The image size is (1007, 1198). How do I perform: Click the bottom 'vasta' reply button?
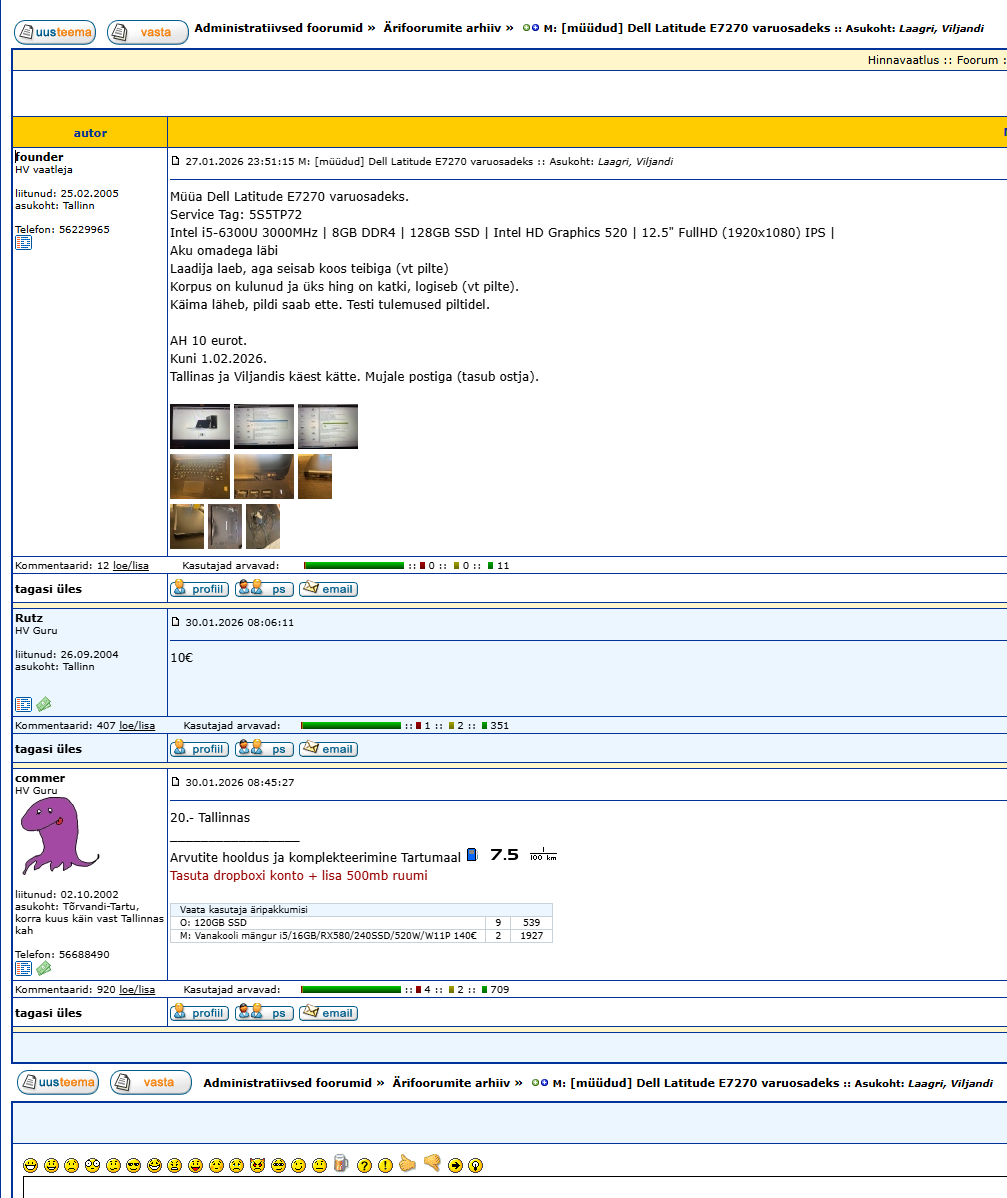(x=150, y=1082)
